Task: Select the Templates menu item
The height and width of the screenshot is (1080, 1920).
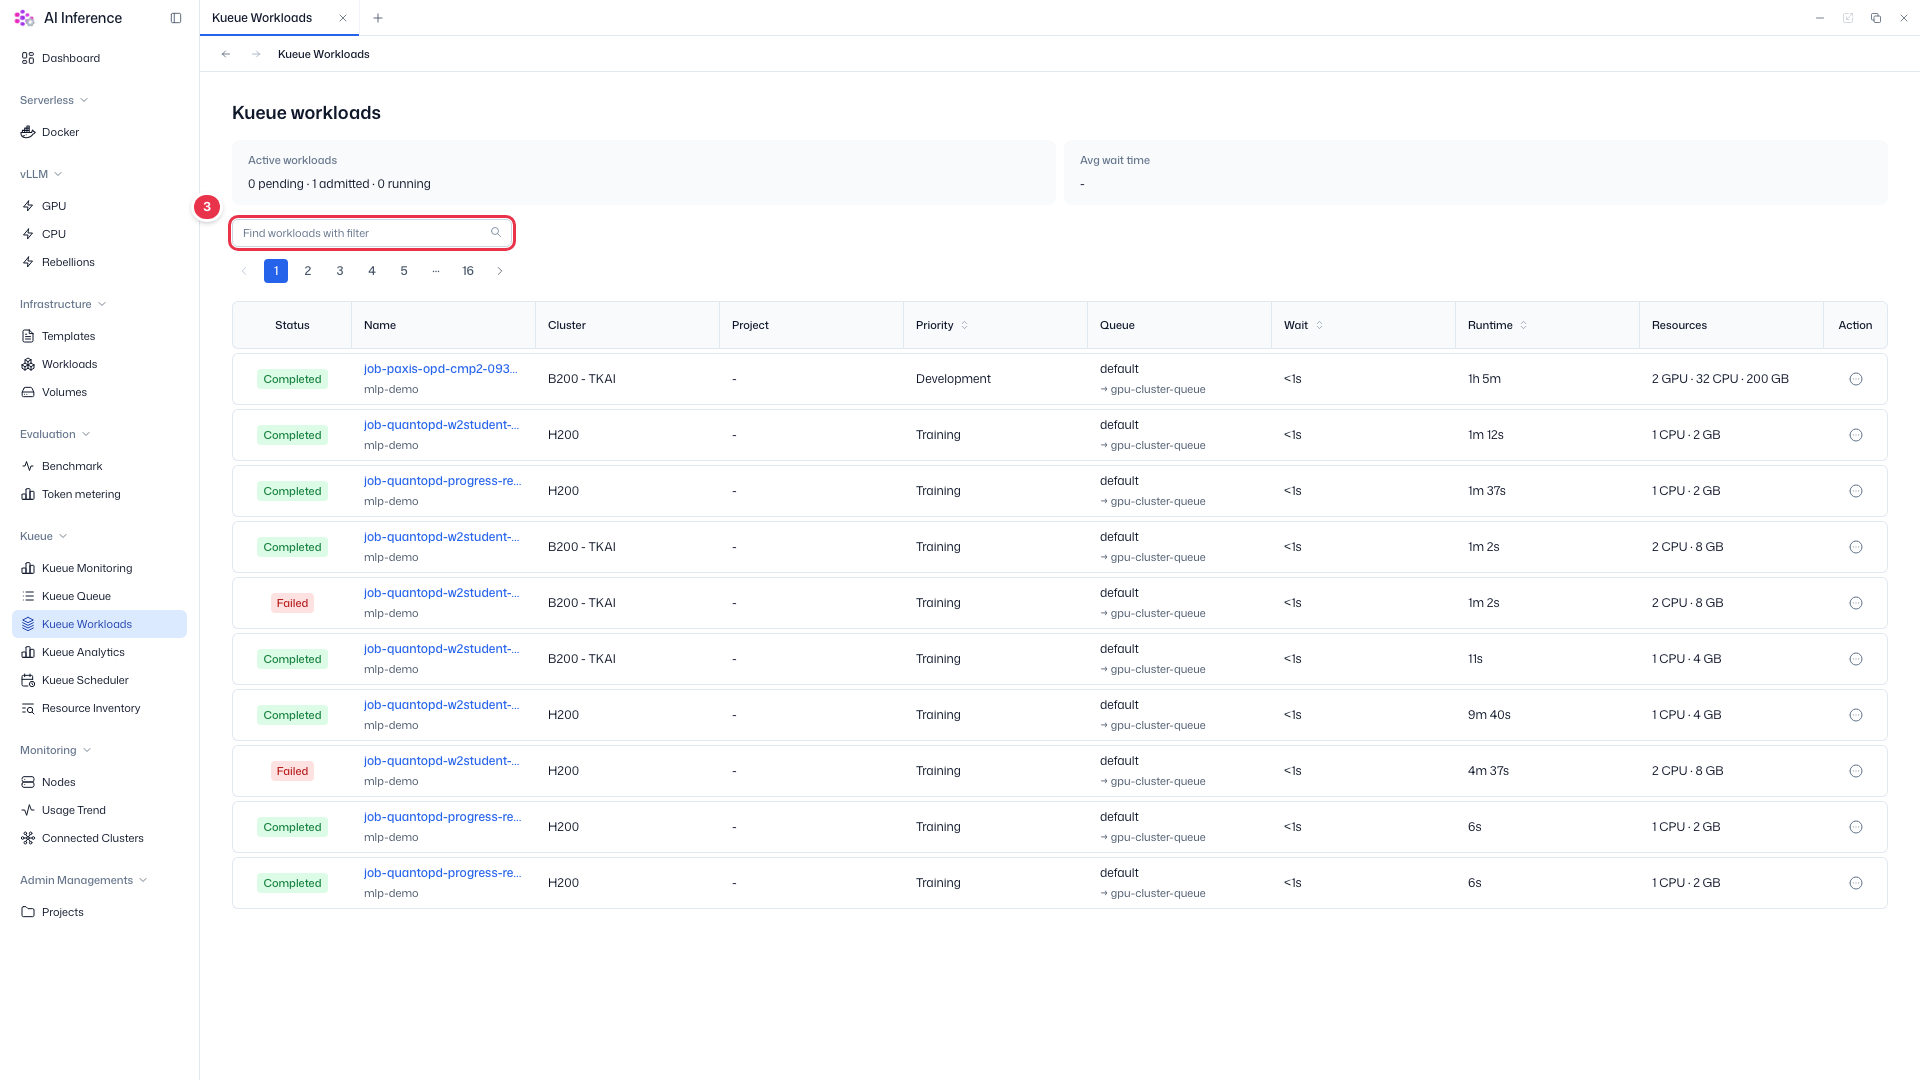Action: [99, 336]
